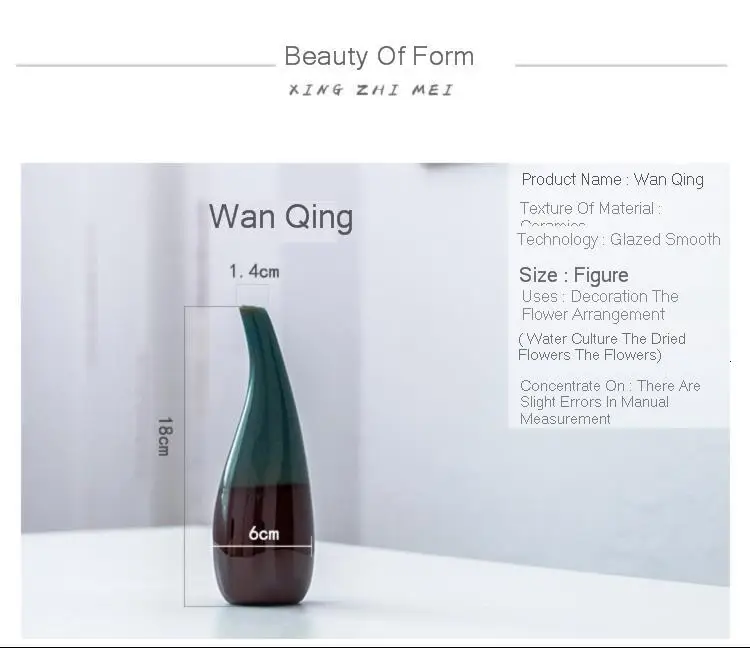Select the 6cm base width label
The height and width of the screenshot is (648, 750).
click(x=264, y=533)
